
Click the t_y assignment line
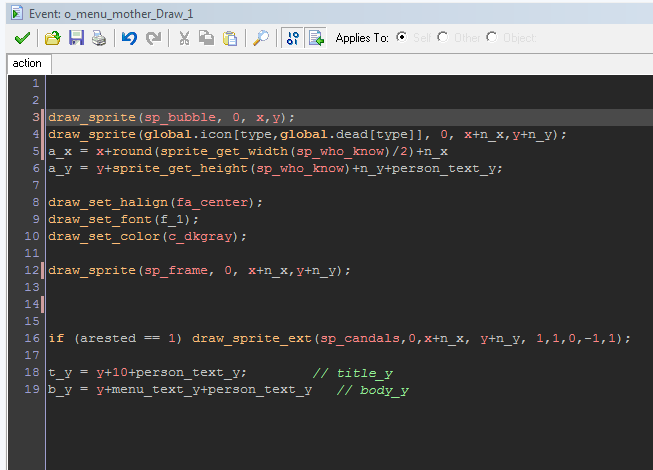[x=147, y=372]
